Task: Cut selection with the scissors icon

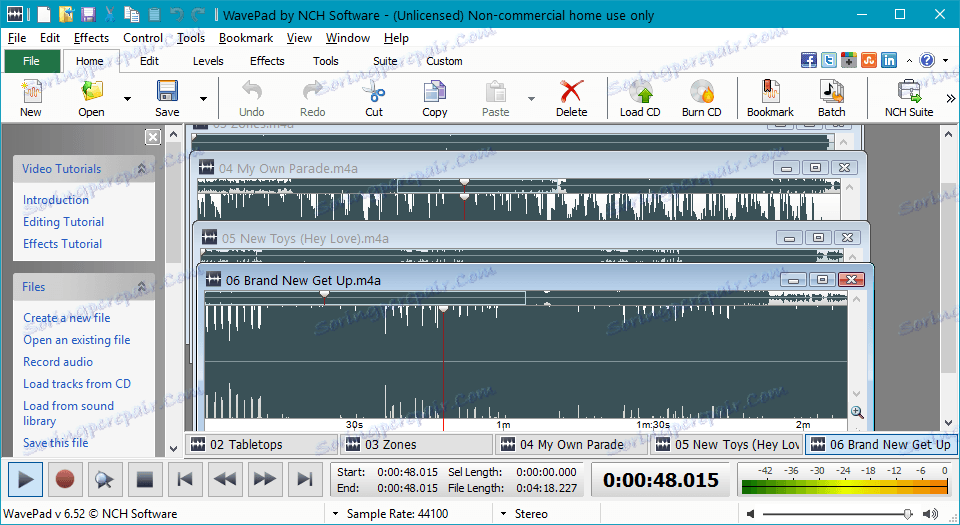Action: point(373,92)
